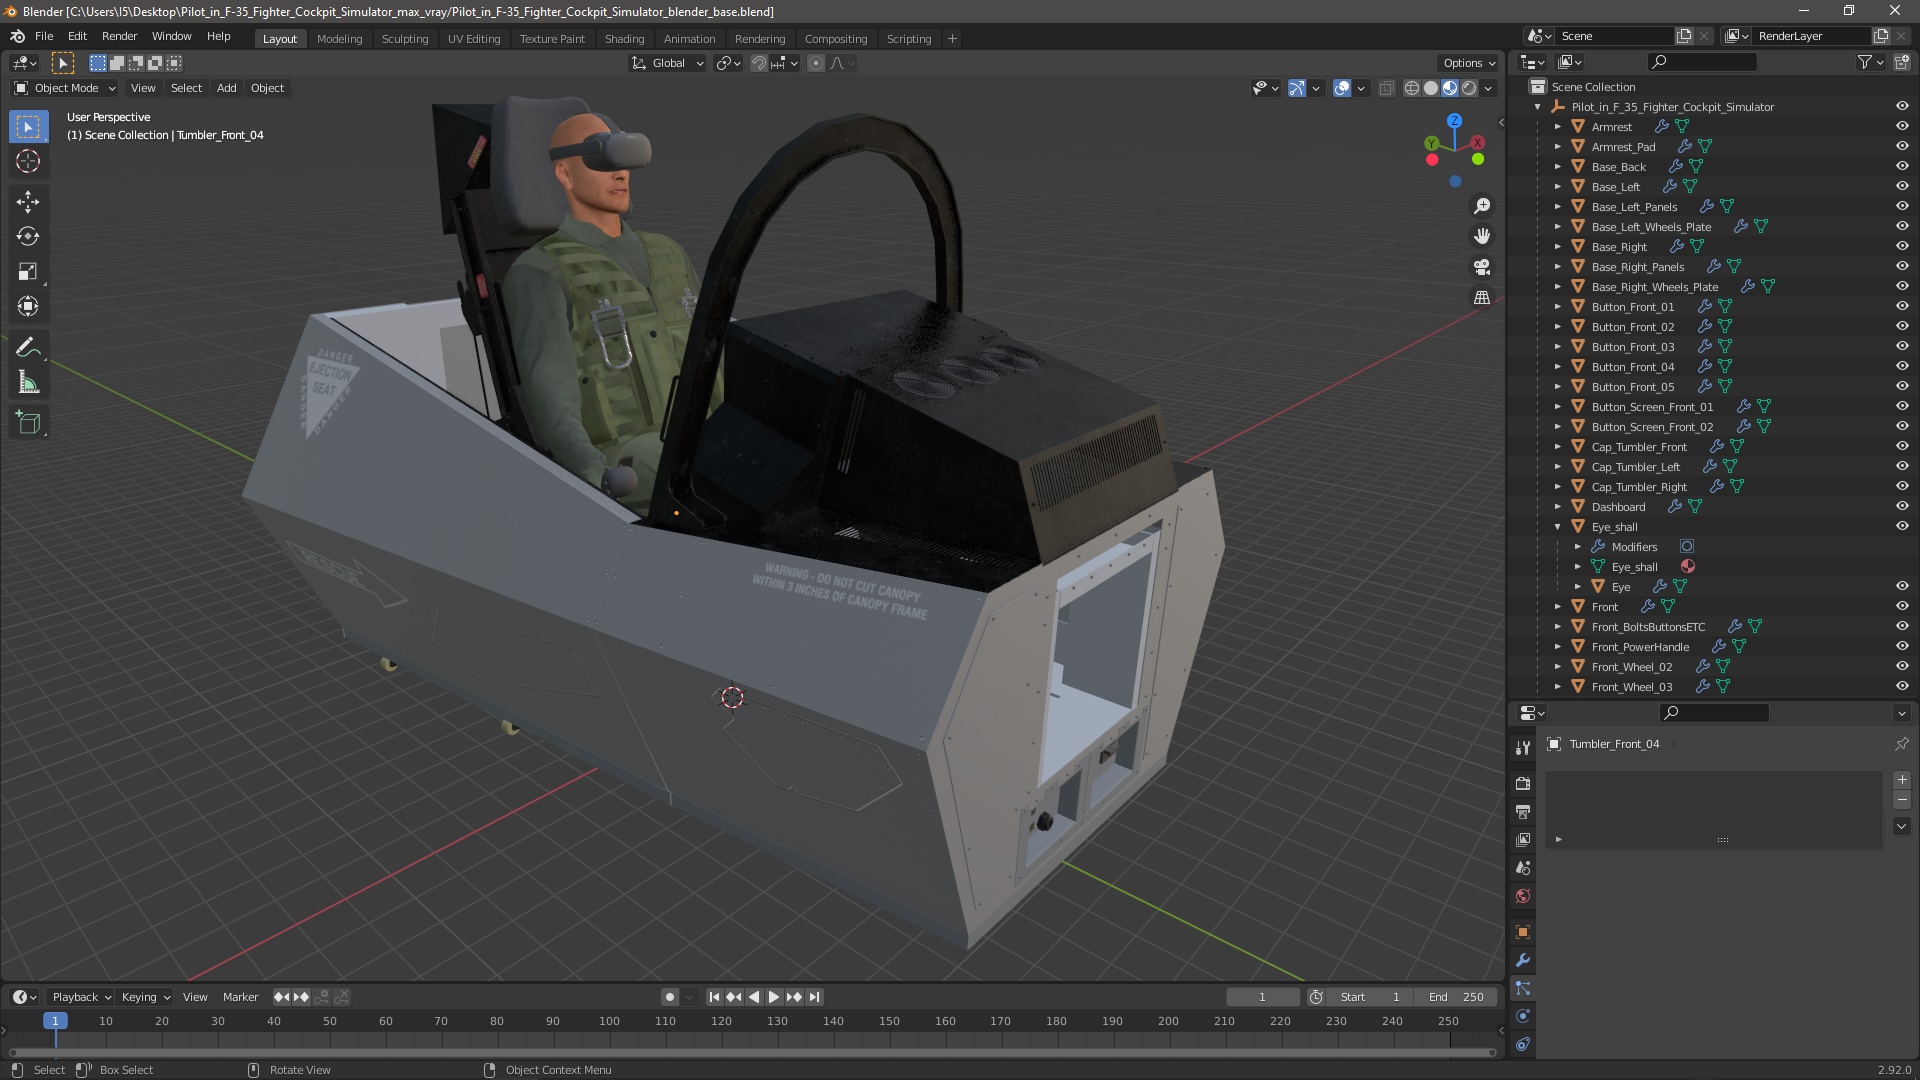Click the Marker menu in timeline
Viewport: 1920px width, 1080px height.
click(240, 997)
